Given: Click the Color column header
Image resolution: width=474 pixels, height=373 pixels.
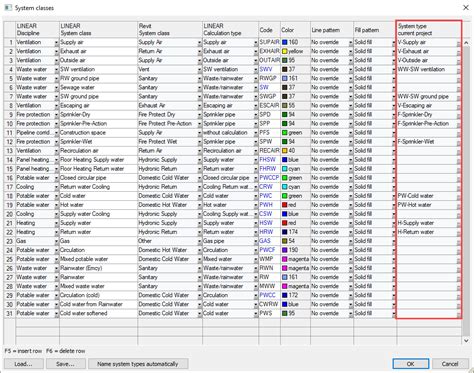Looking at the screenshot, I should coord(295,30).
